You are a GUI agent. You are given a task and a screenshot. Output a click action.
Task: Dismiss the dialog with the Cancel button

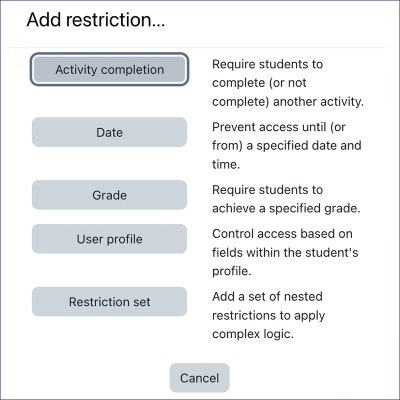[199, 378]
